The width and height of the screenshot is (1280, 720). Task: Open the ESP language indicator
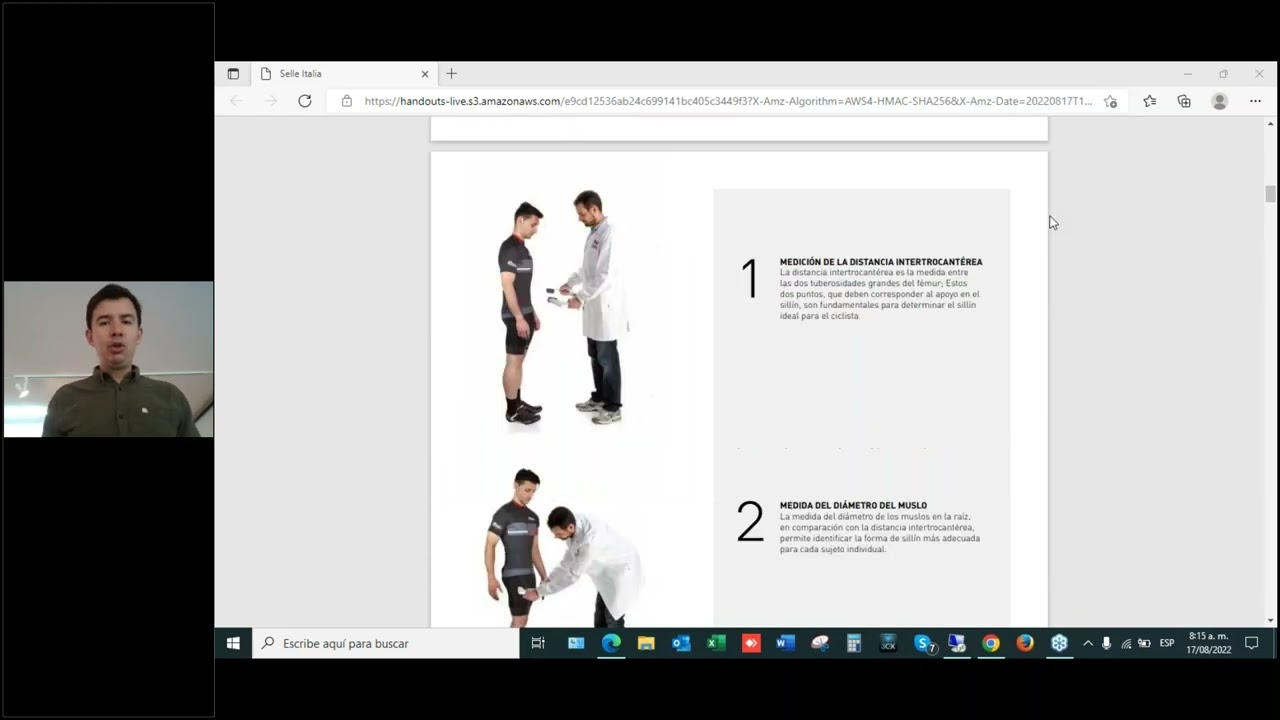(1167, 643)
